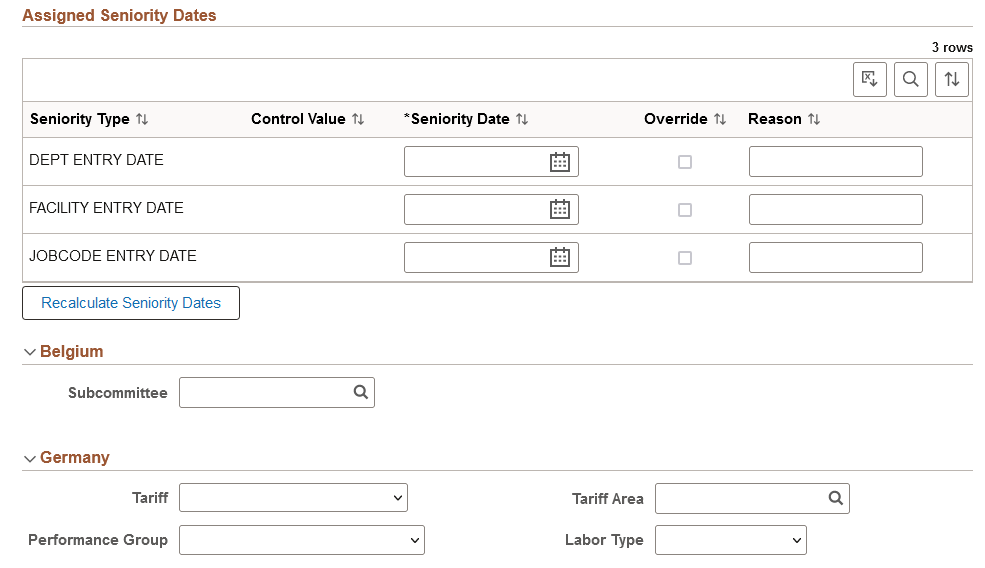The width and height of the screenshot is (985, 568).
Task: Sort by Control Value column arrows
Action: (358, 119)
